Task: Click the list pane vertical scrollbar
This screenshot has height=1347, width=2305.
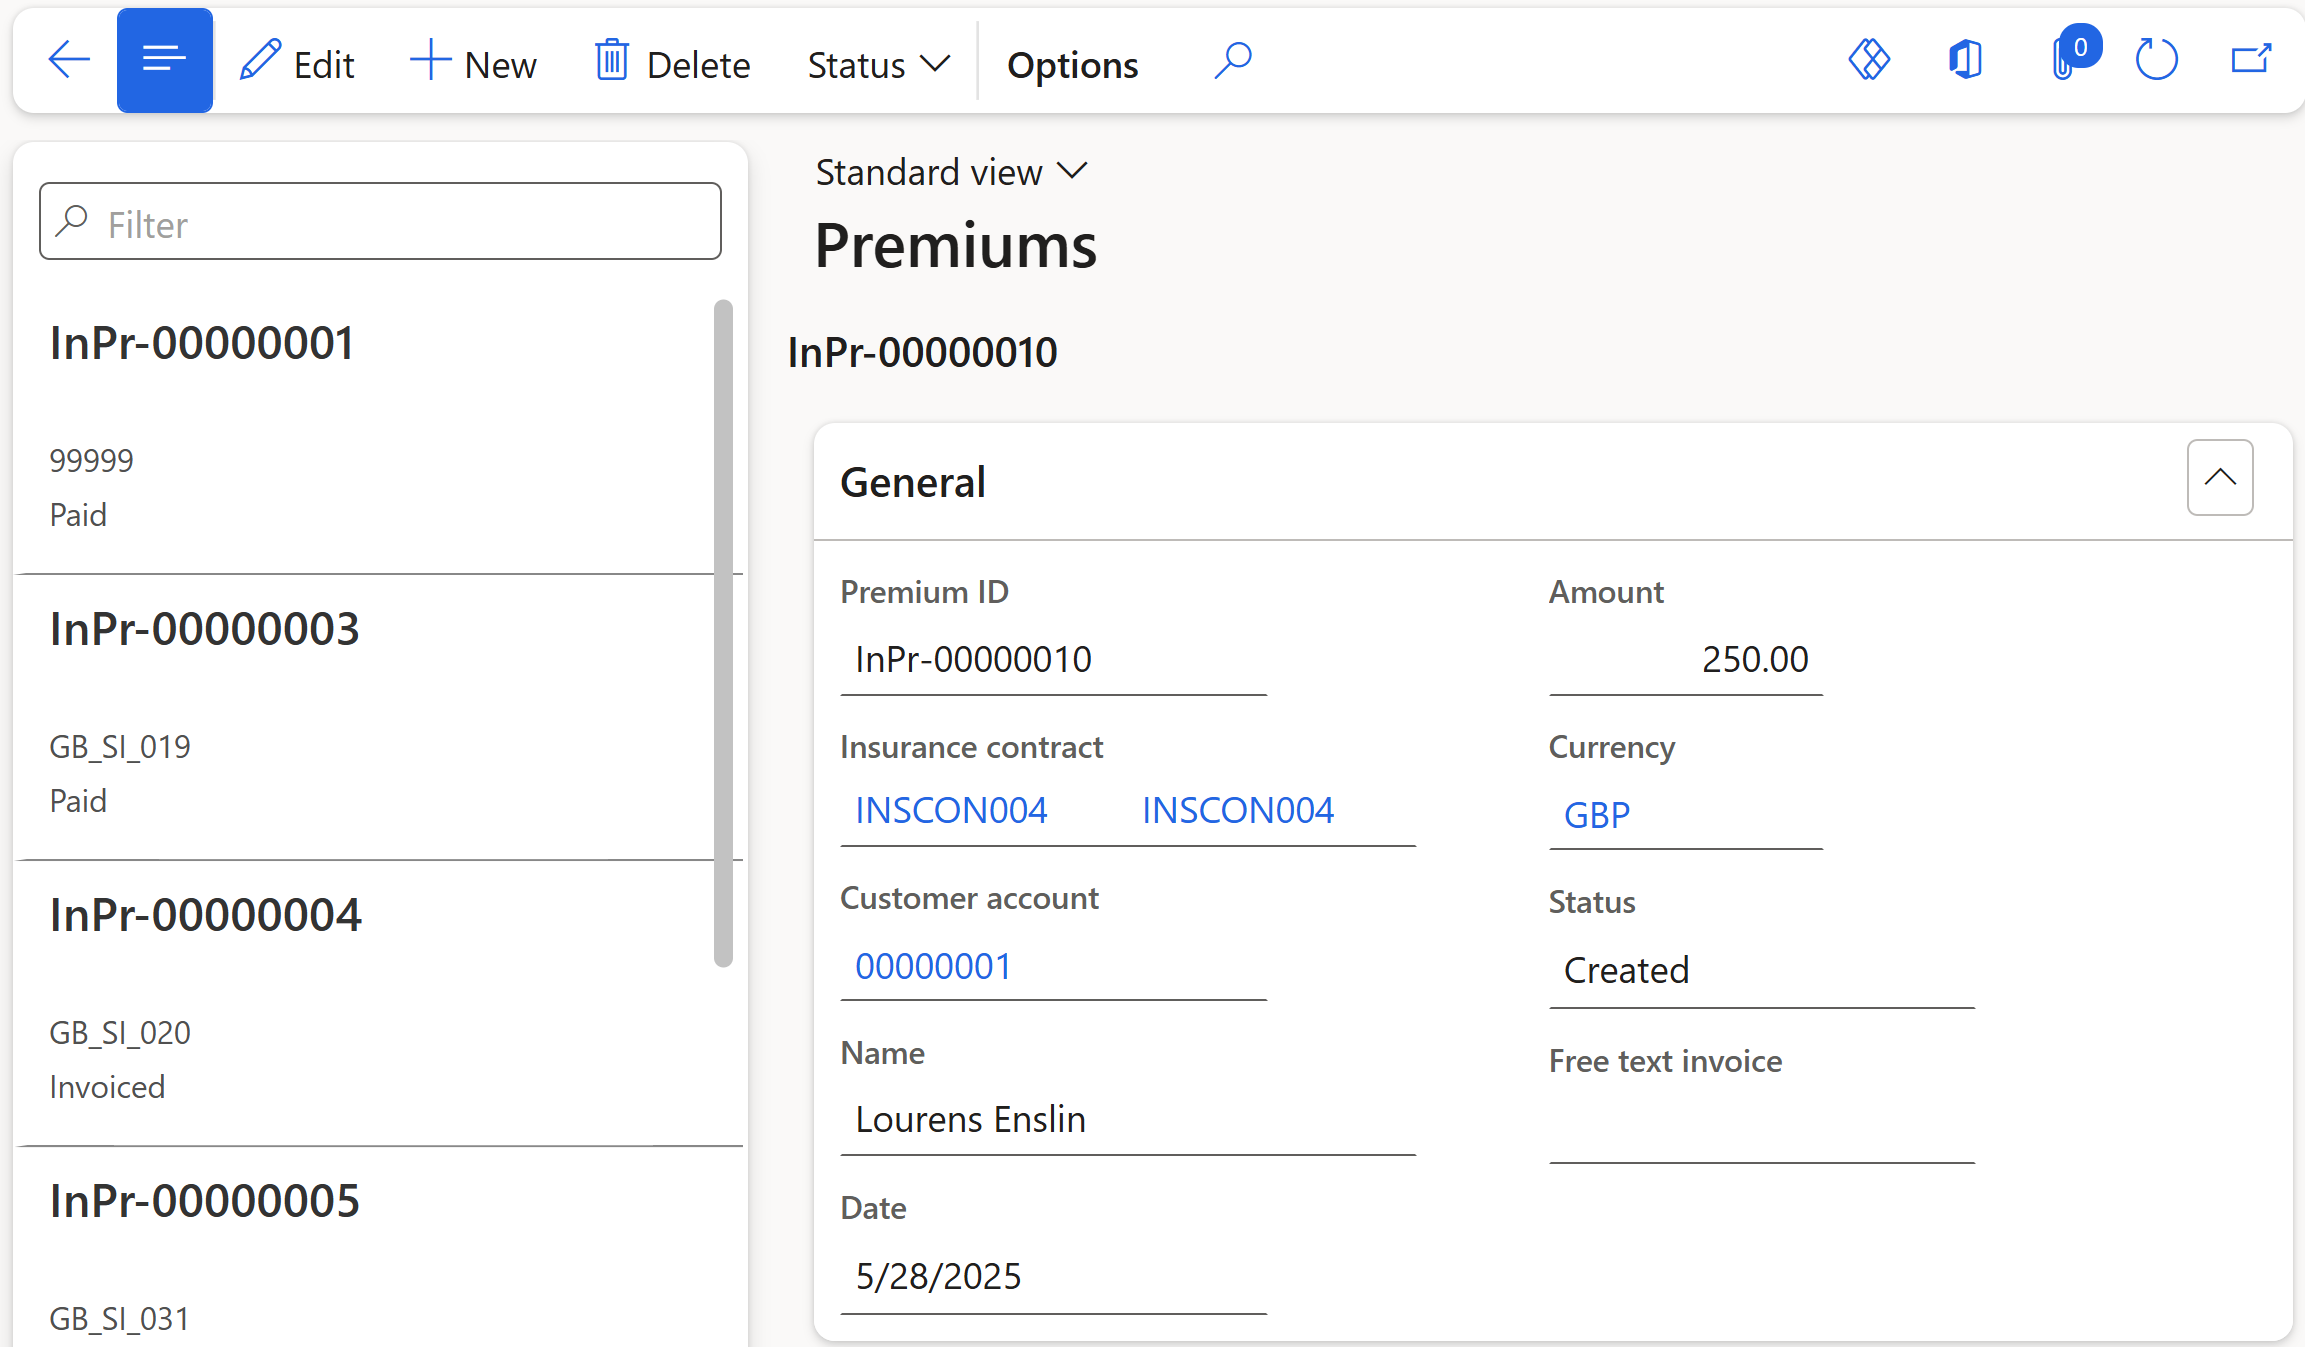Action: click(x=724, y=630)
